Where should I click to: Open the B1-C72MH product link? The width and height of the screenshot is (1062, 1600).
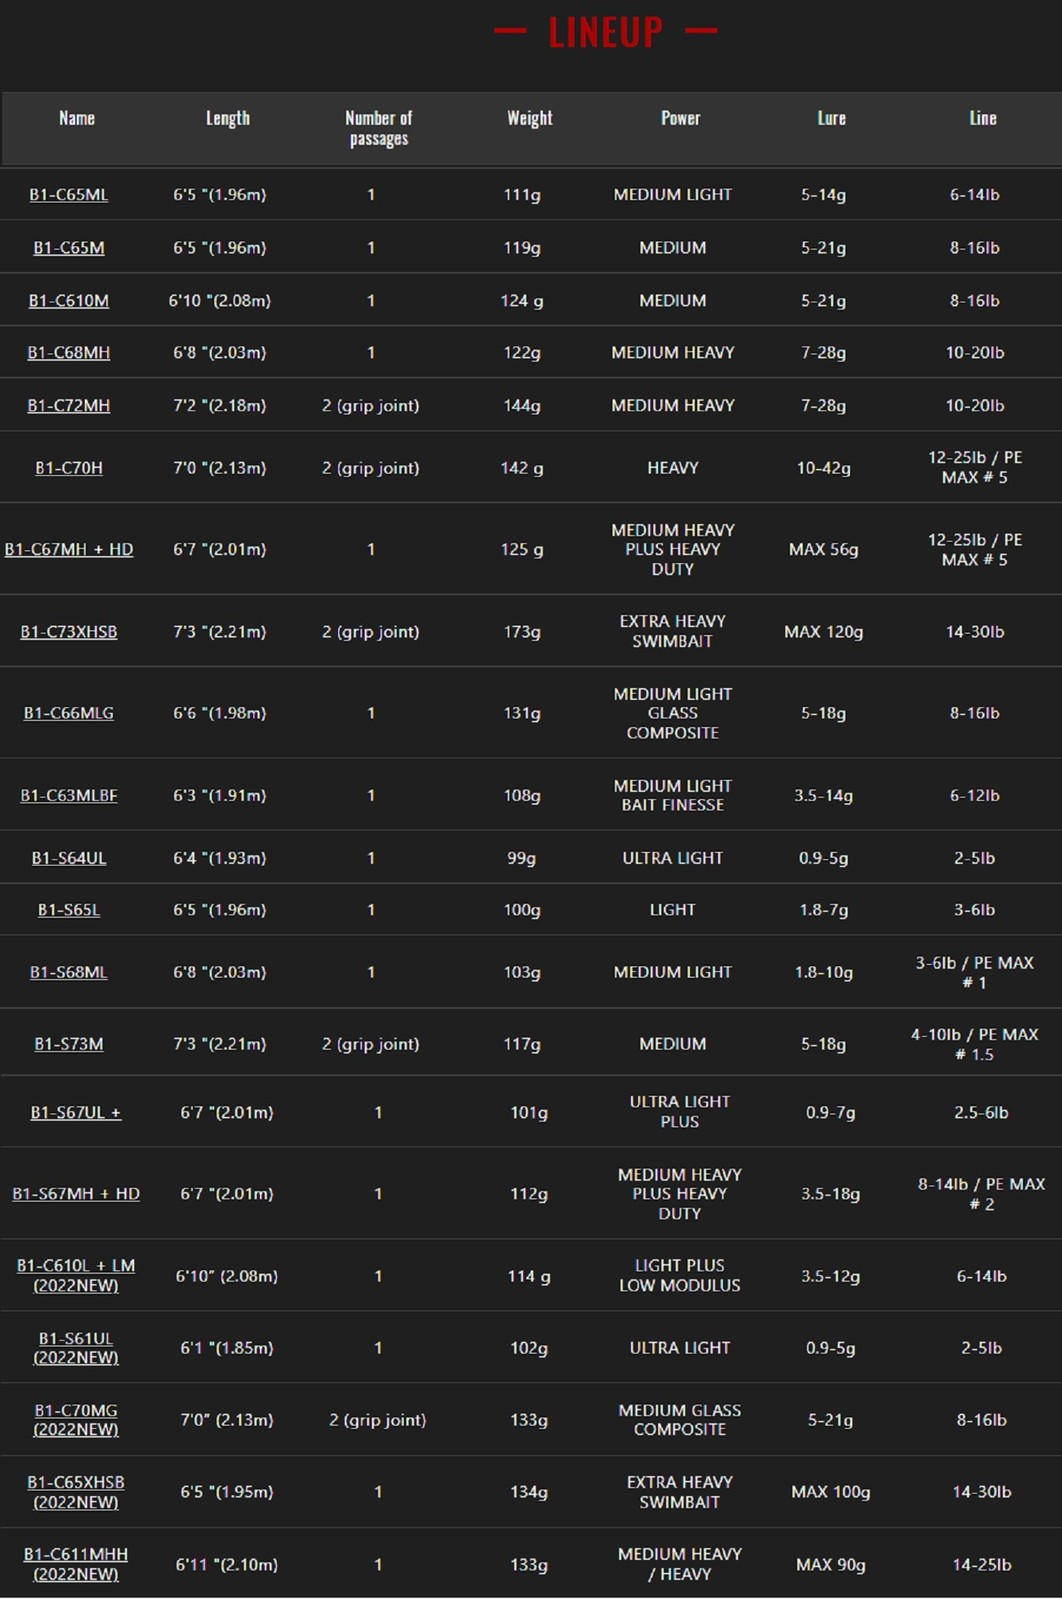pos(69,406)
